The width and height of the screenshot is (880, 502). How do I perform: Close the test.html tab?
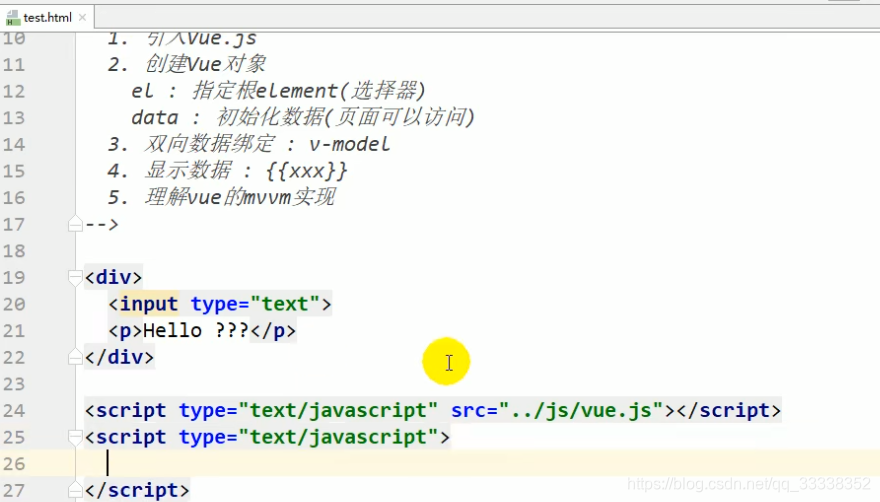(x=82, y=17)
